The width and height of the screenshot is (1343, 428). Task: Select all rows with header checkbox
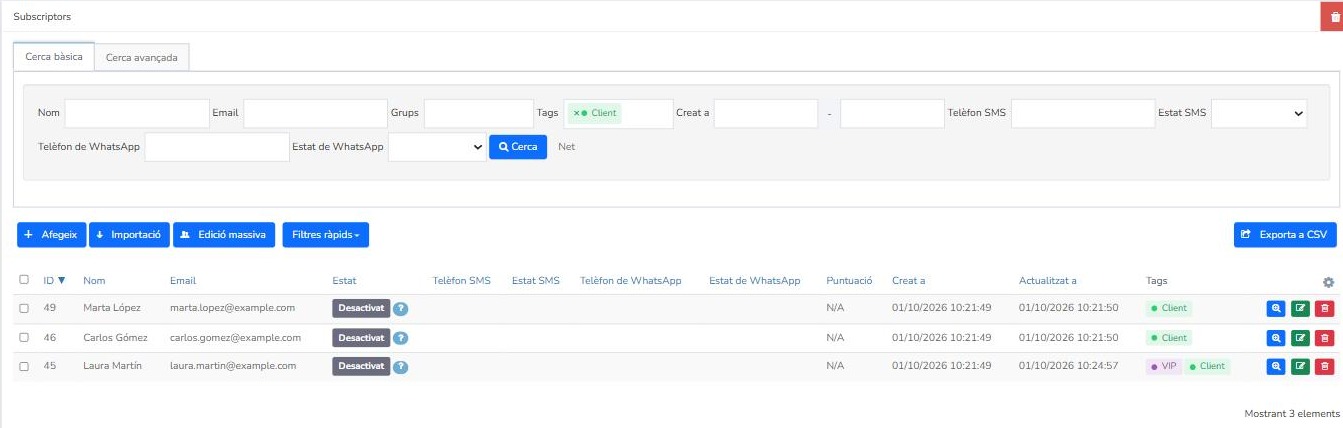pos(24,280)
